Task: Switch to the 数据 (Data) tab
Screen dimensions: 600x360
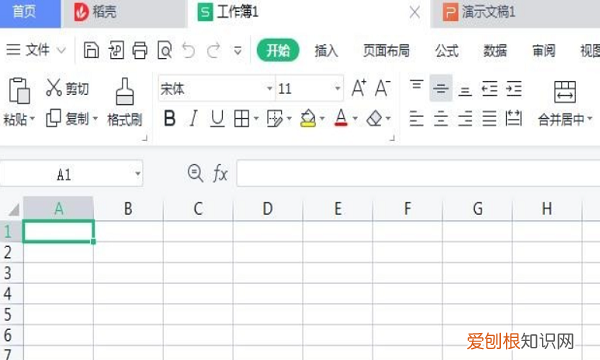Action: coord(495,50)
